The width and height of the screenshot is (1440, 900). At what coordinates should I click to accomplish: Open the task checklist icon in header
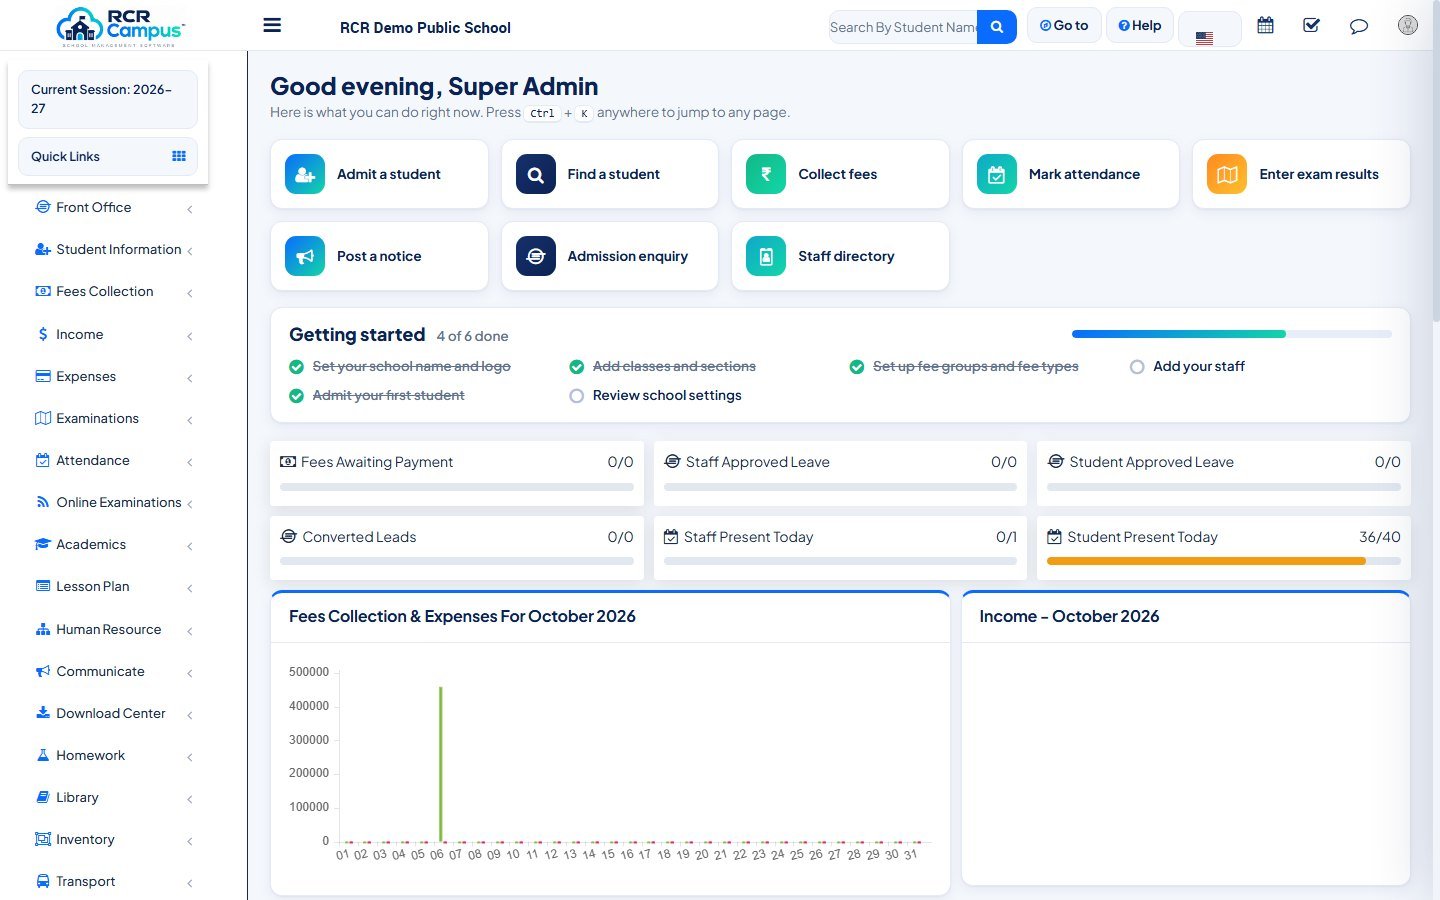1311,26
